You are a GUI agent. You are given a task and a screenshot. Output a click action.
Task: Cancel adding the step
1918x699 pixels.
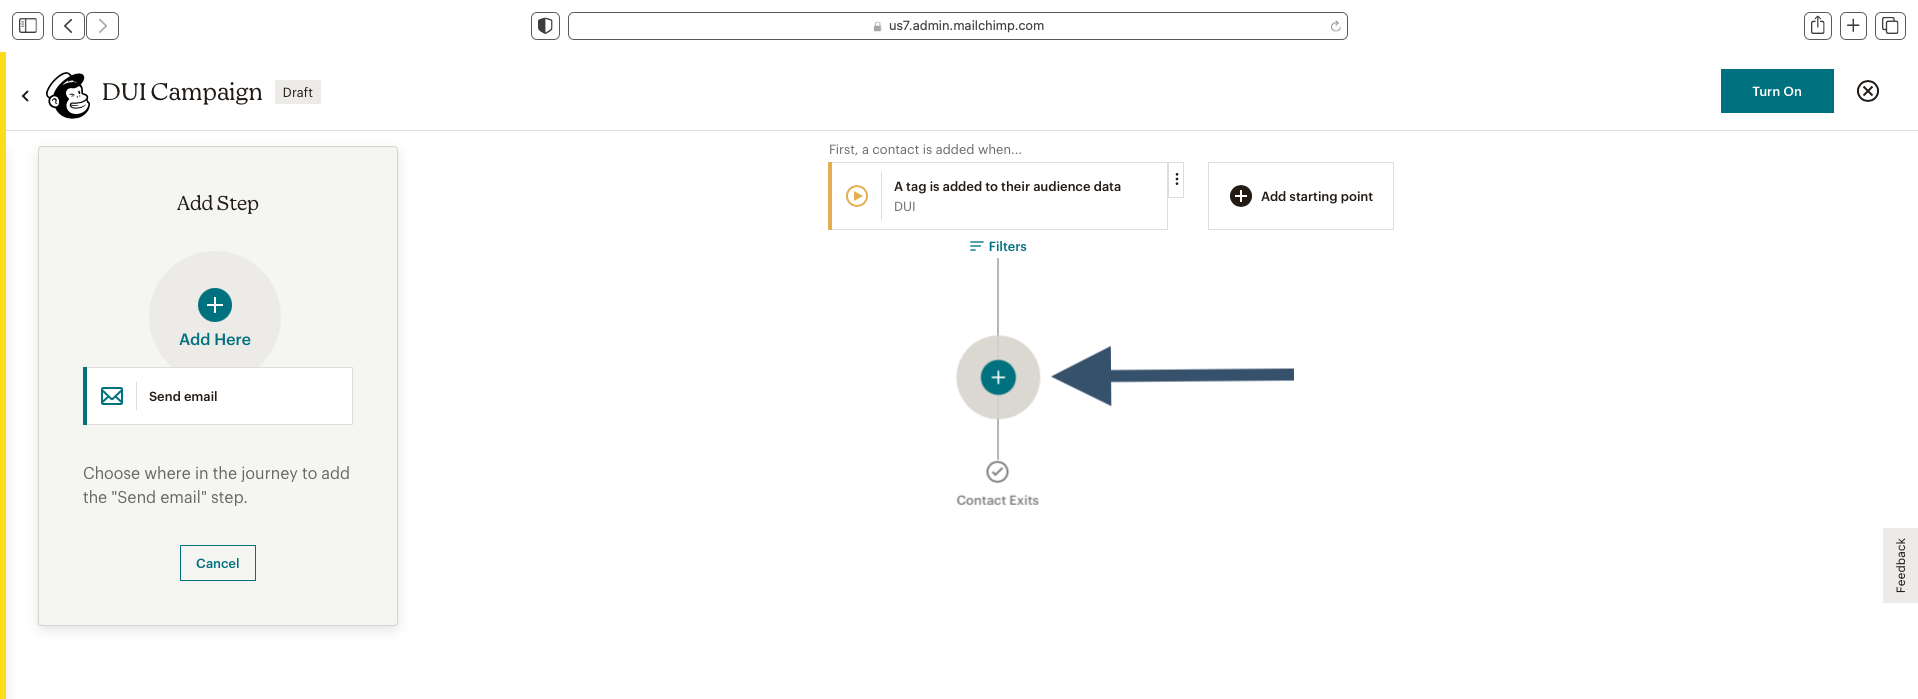218,563
